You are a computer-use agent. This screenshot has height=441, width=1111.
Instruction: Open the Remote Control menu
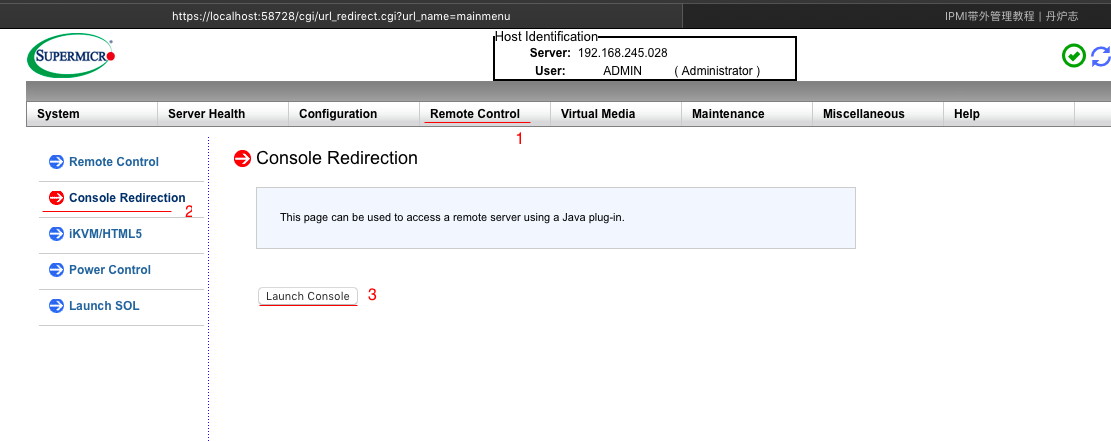pyautogui.click(x=475, y=114)
